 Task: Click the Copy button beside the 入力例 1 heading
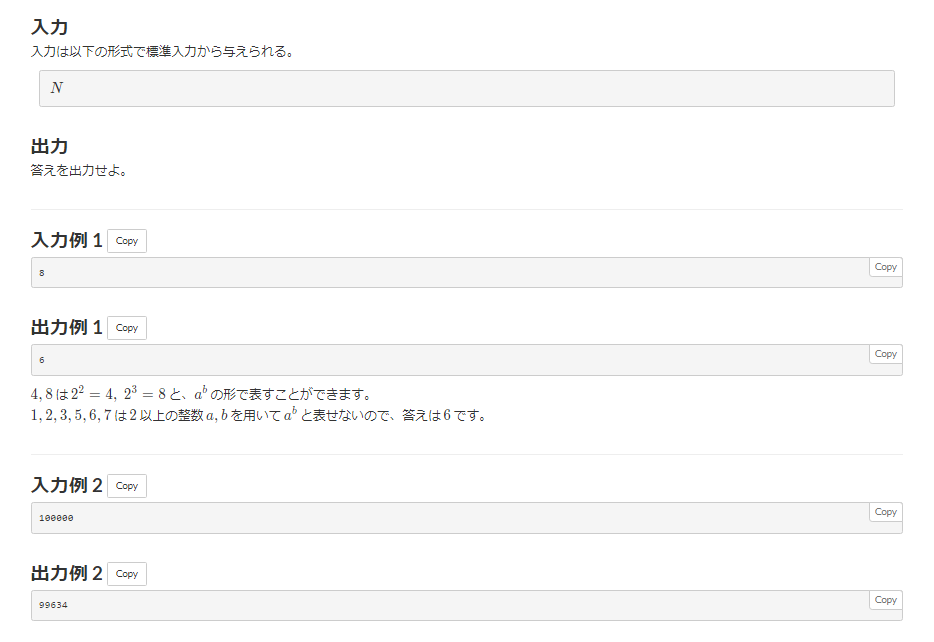pyautogui.click(x=126, y=240)
